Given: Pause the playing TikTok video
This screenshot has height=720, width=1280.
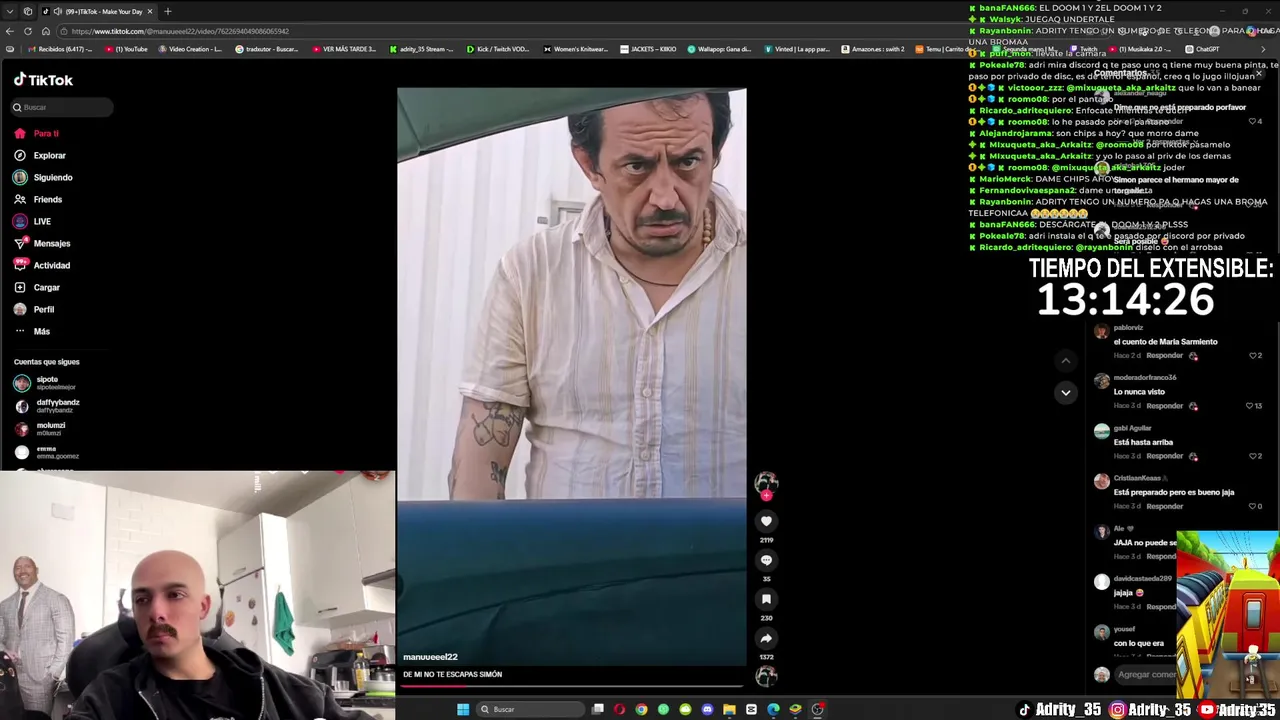Looking at the screenshot, I should click(571, 377).
